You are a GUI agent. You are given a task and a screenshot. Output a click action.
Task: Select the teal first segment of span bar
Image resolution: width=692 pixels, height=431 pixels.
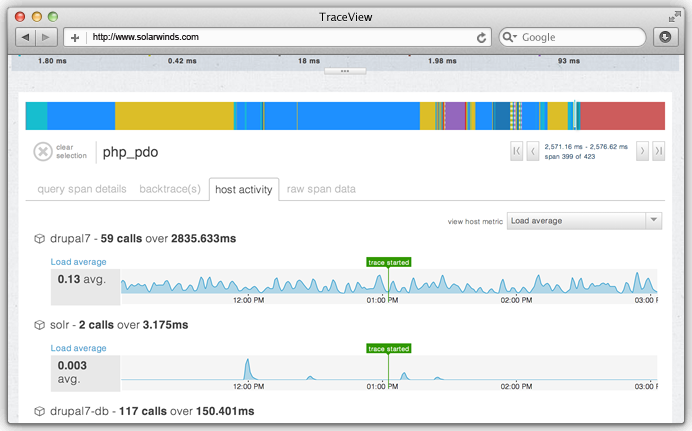(x=37, y=116)
